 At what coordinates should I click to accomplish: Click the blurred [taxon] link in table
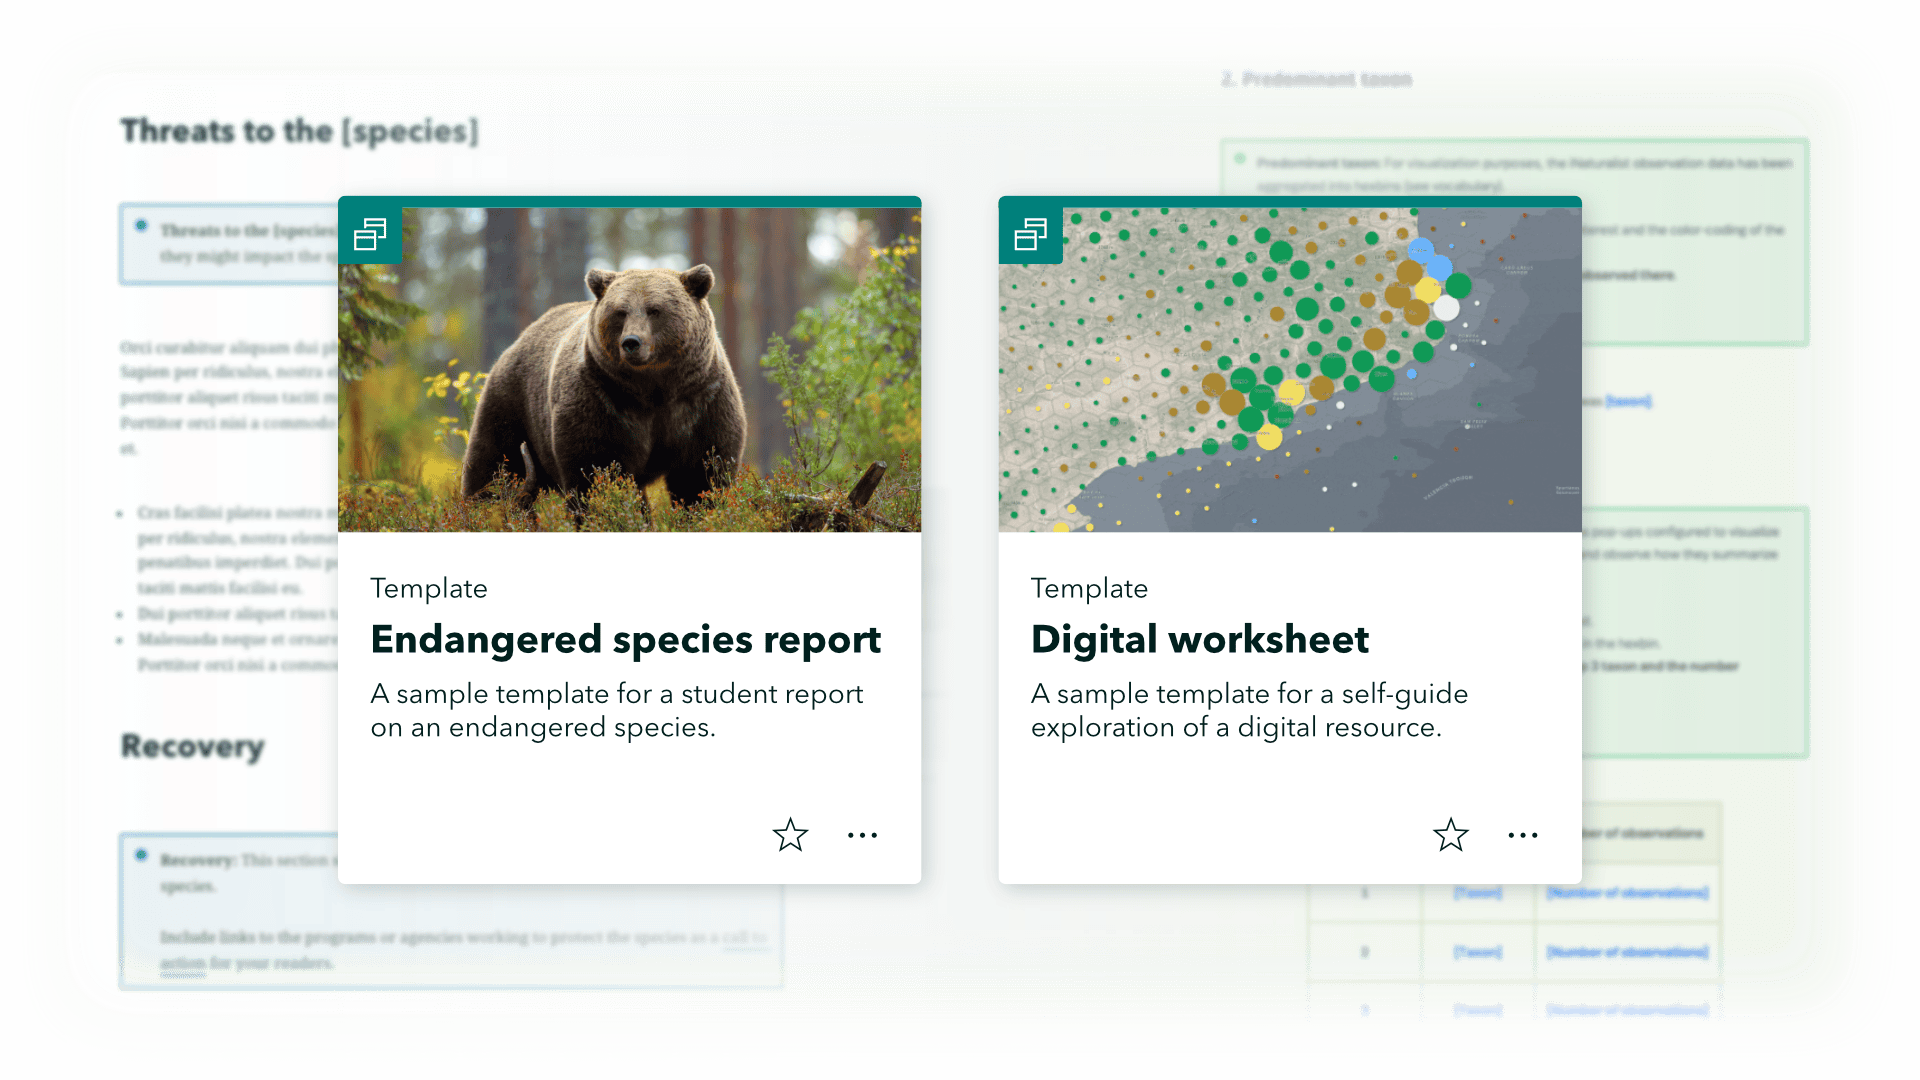click(1477, 893)
